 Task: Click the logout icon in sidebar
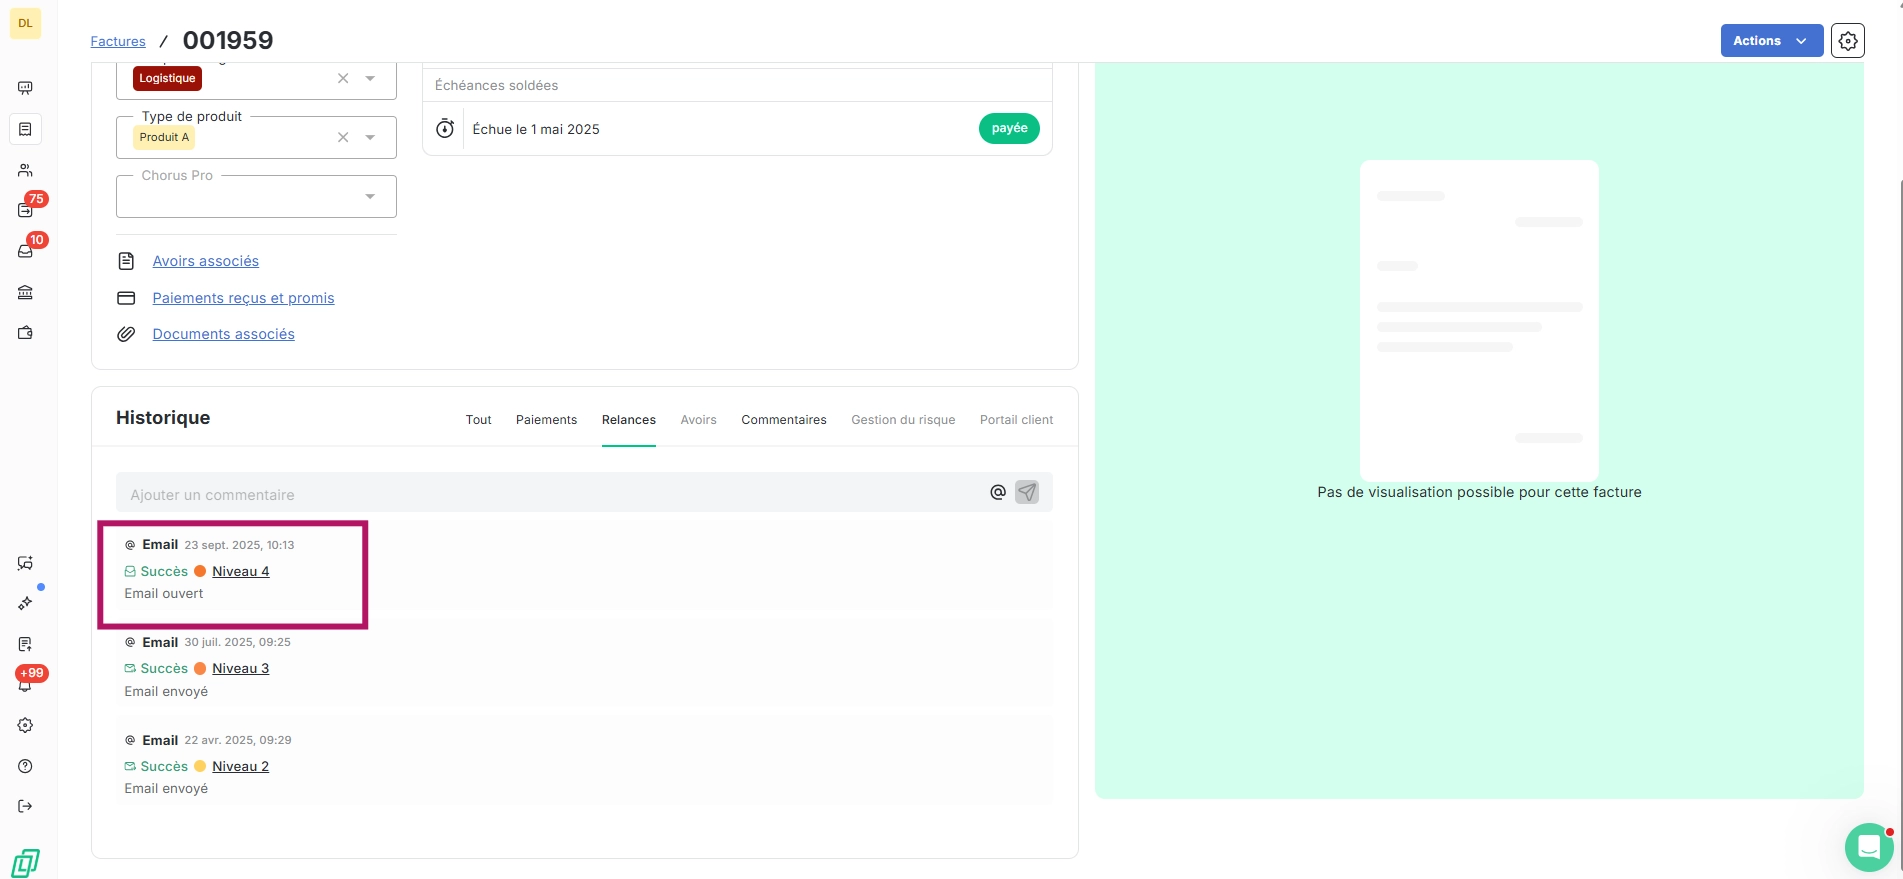click(x=25, y=806)
